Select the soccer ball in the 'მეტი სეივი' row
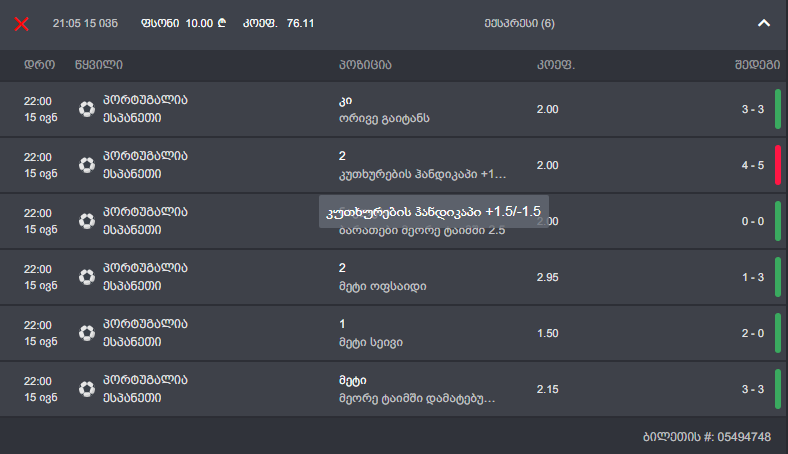 tap(87, 333)
